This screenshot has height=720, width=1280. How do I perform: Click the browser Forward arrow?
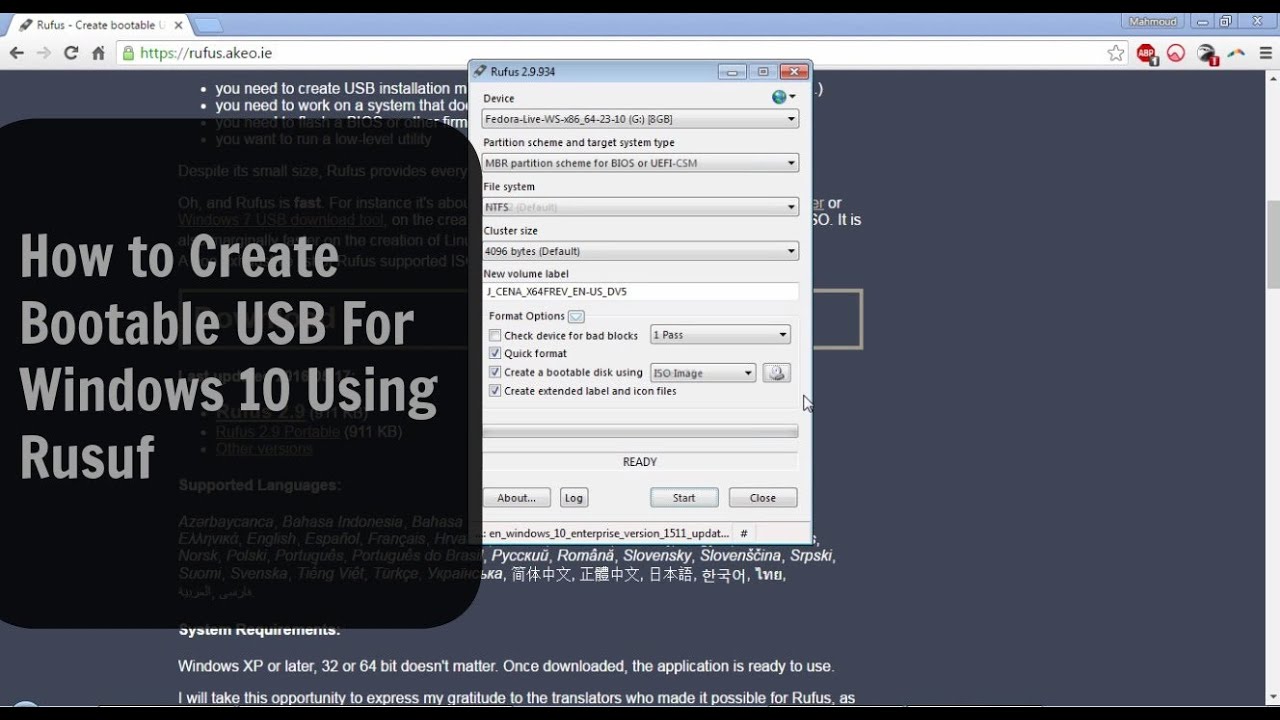pos(44,53)
